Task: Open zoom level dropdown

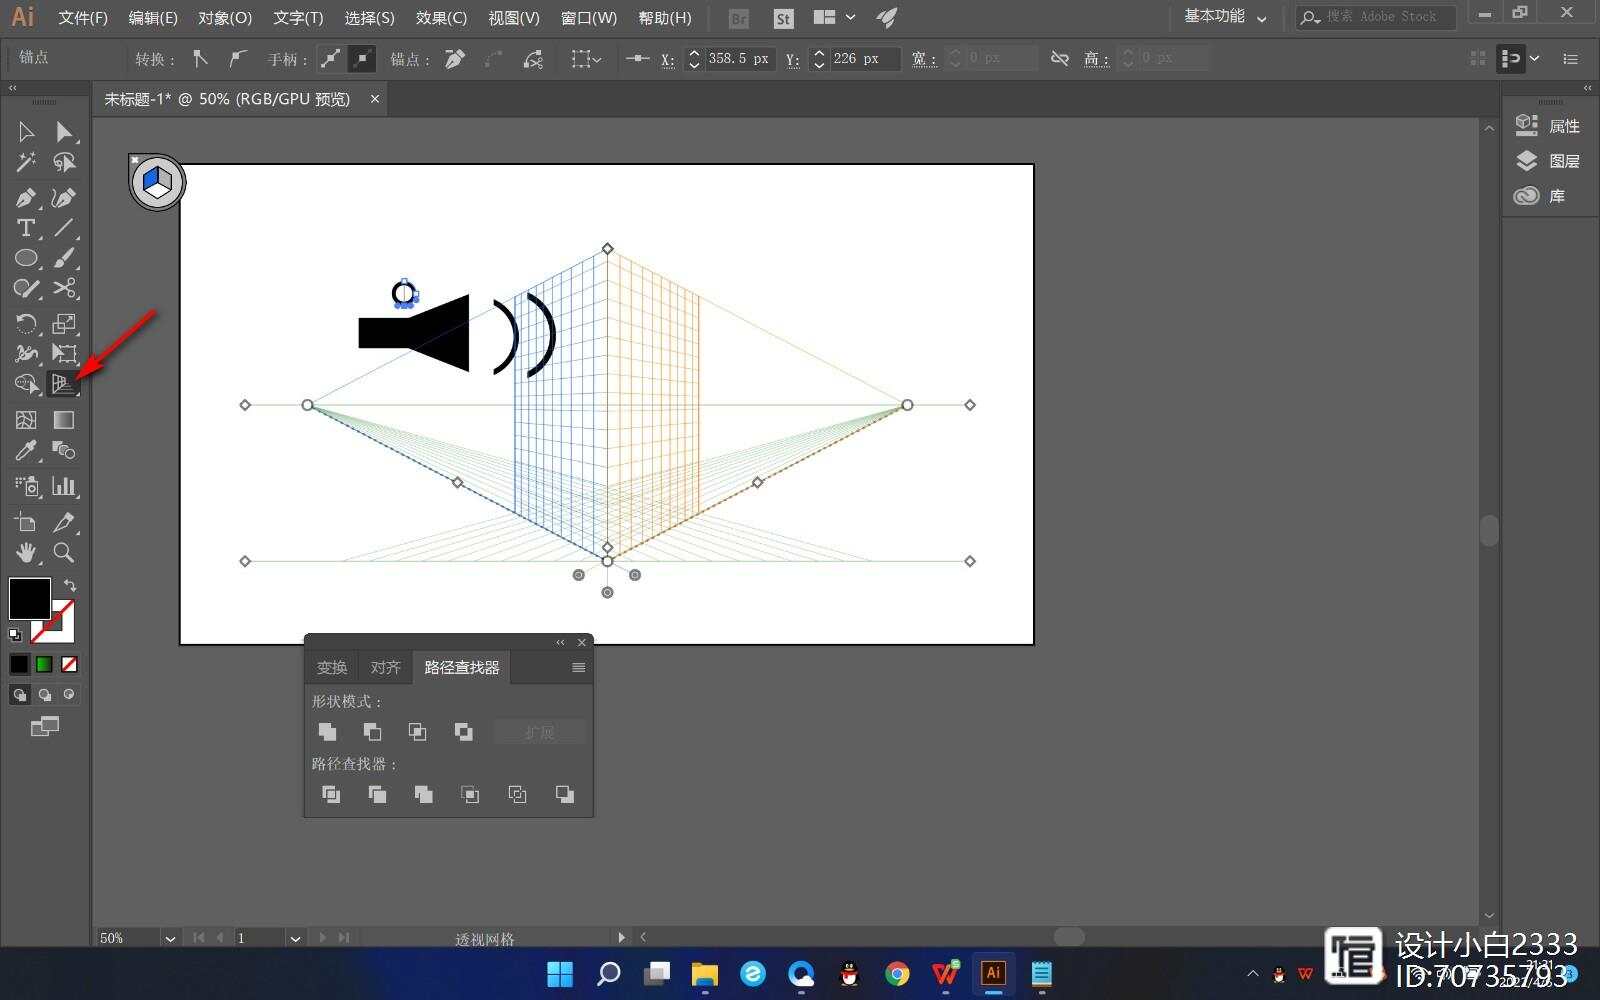Action: pyautogui.click(x=170, y=938)
